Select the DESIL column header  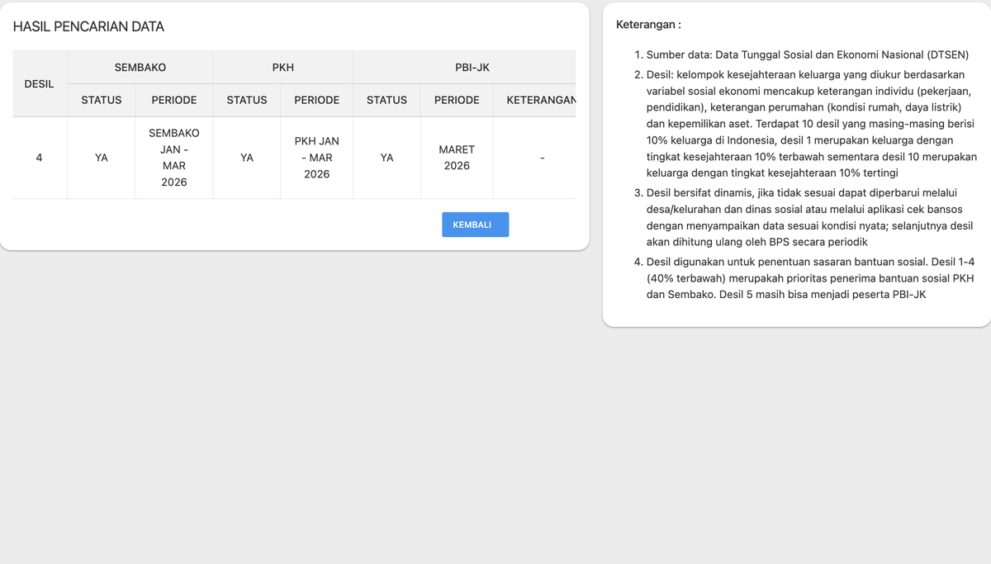[x=39, y=84]
